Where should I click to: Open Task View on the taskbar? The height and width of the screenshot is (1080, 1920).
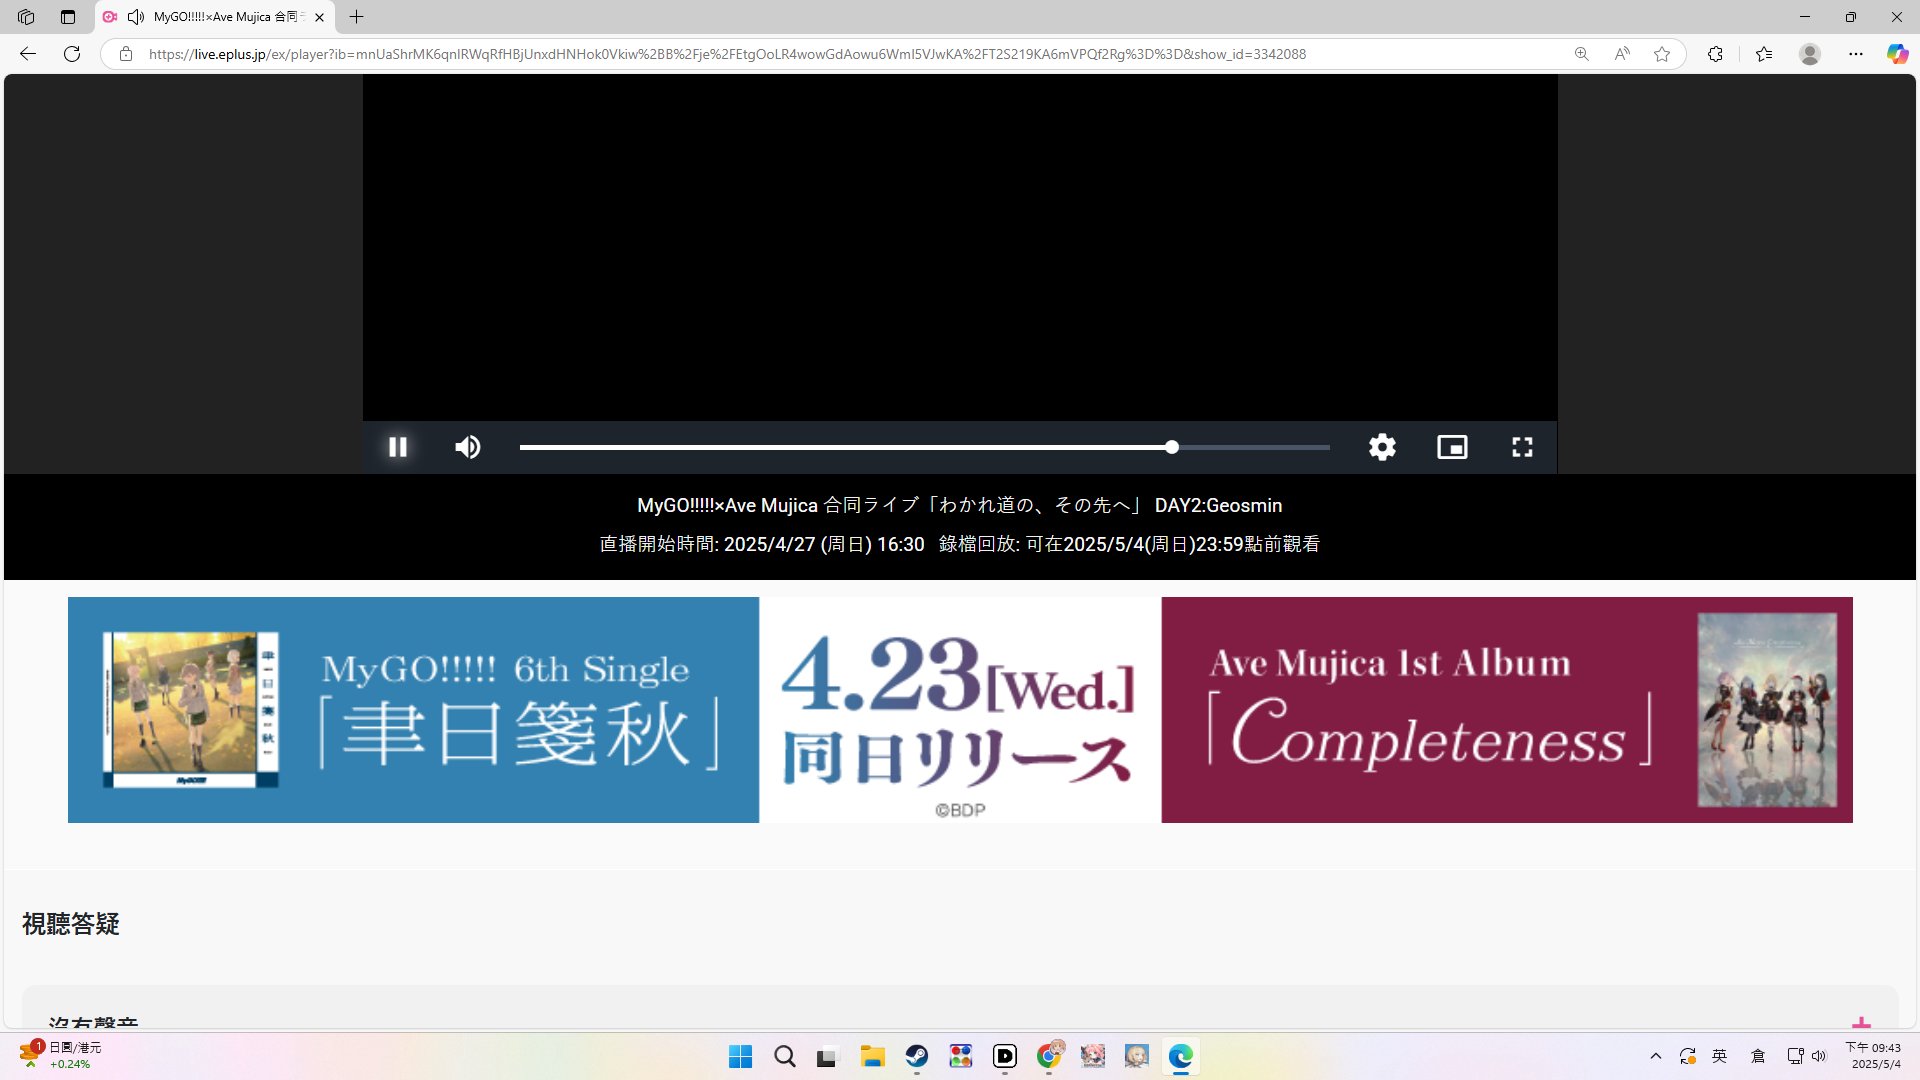pos(827,1056)
